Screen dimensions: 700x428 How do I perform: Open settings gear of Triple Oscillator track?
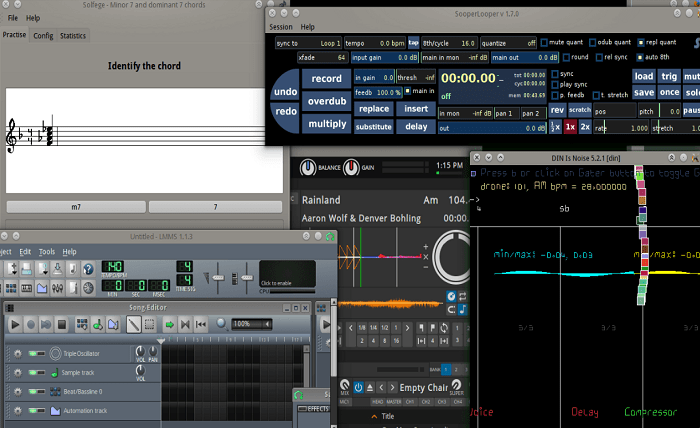pos(18,354)
